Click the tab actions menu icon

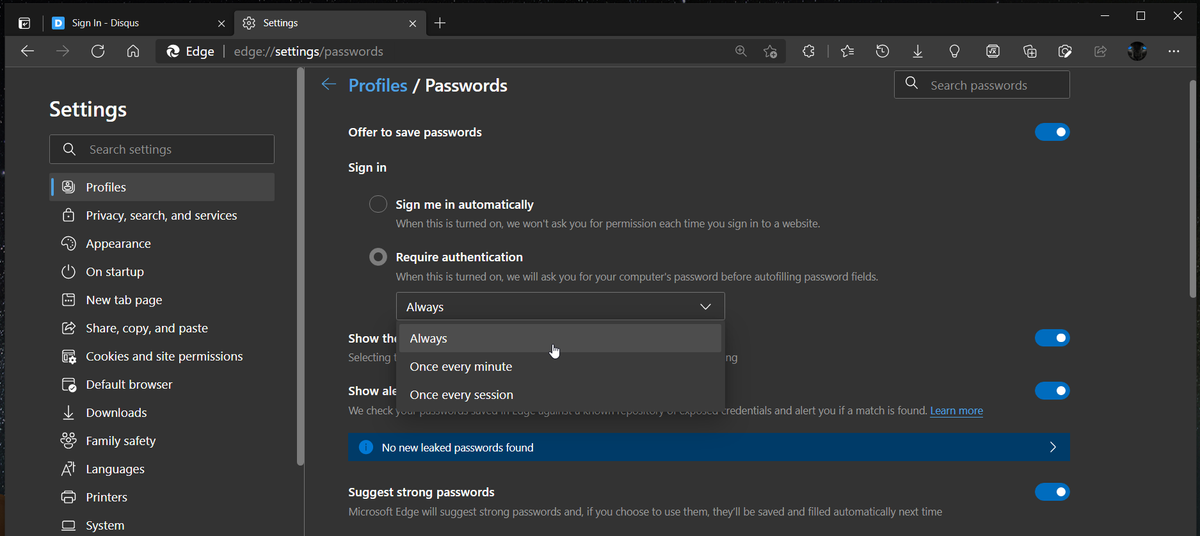(25, 22)
